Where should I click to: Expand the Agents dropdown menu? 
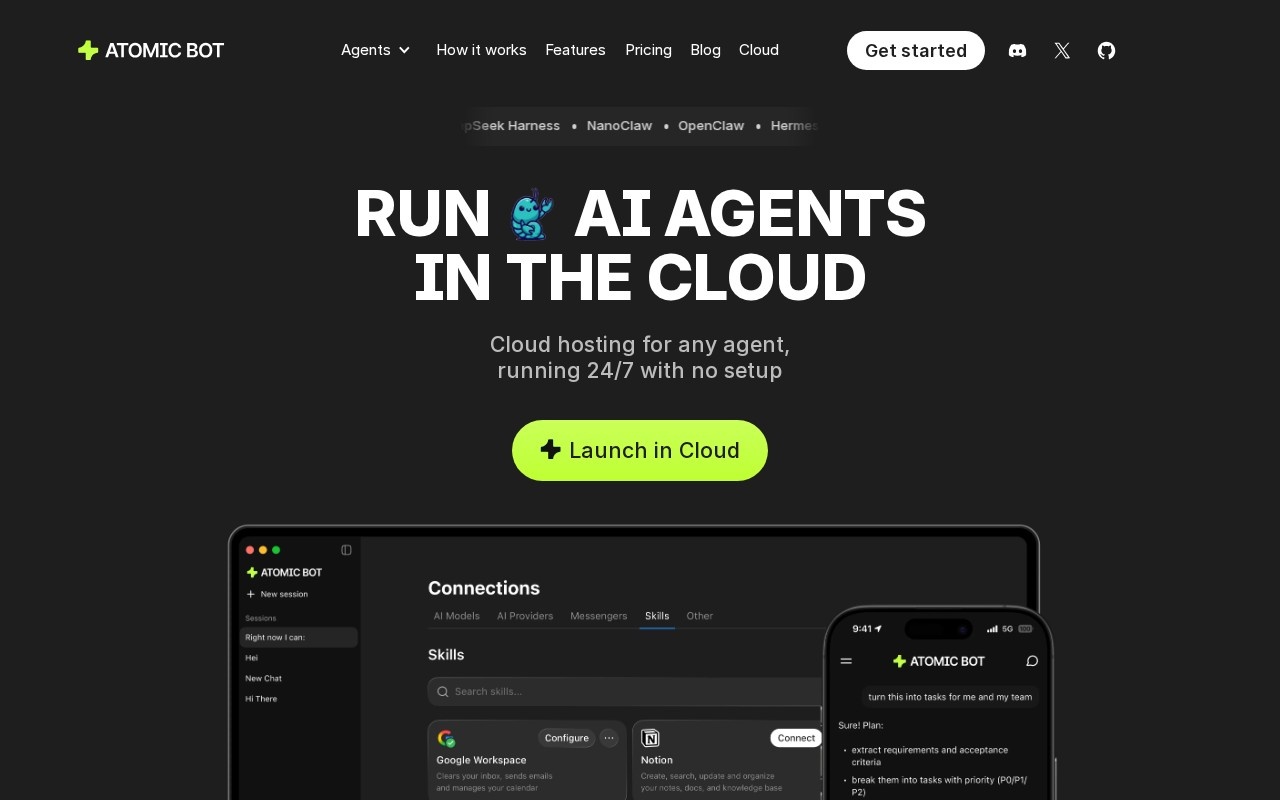click(375, 50)
